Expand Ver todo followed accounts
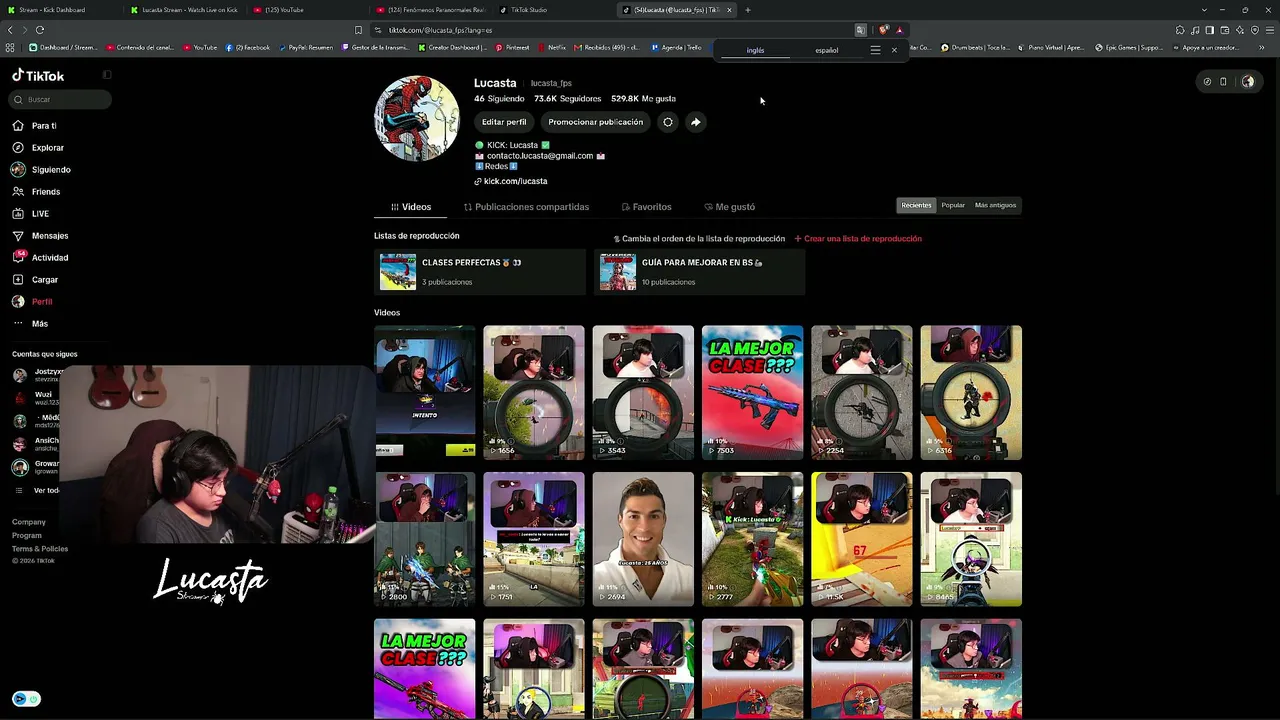 click(x=46, y=491)
